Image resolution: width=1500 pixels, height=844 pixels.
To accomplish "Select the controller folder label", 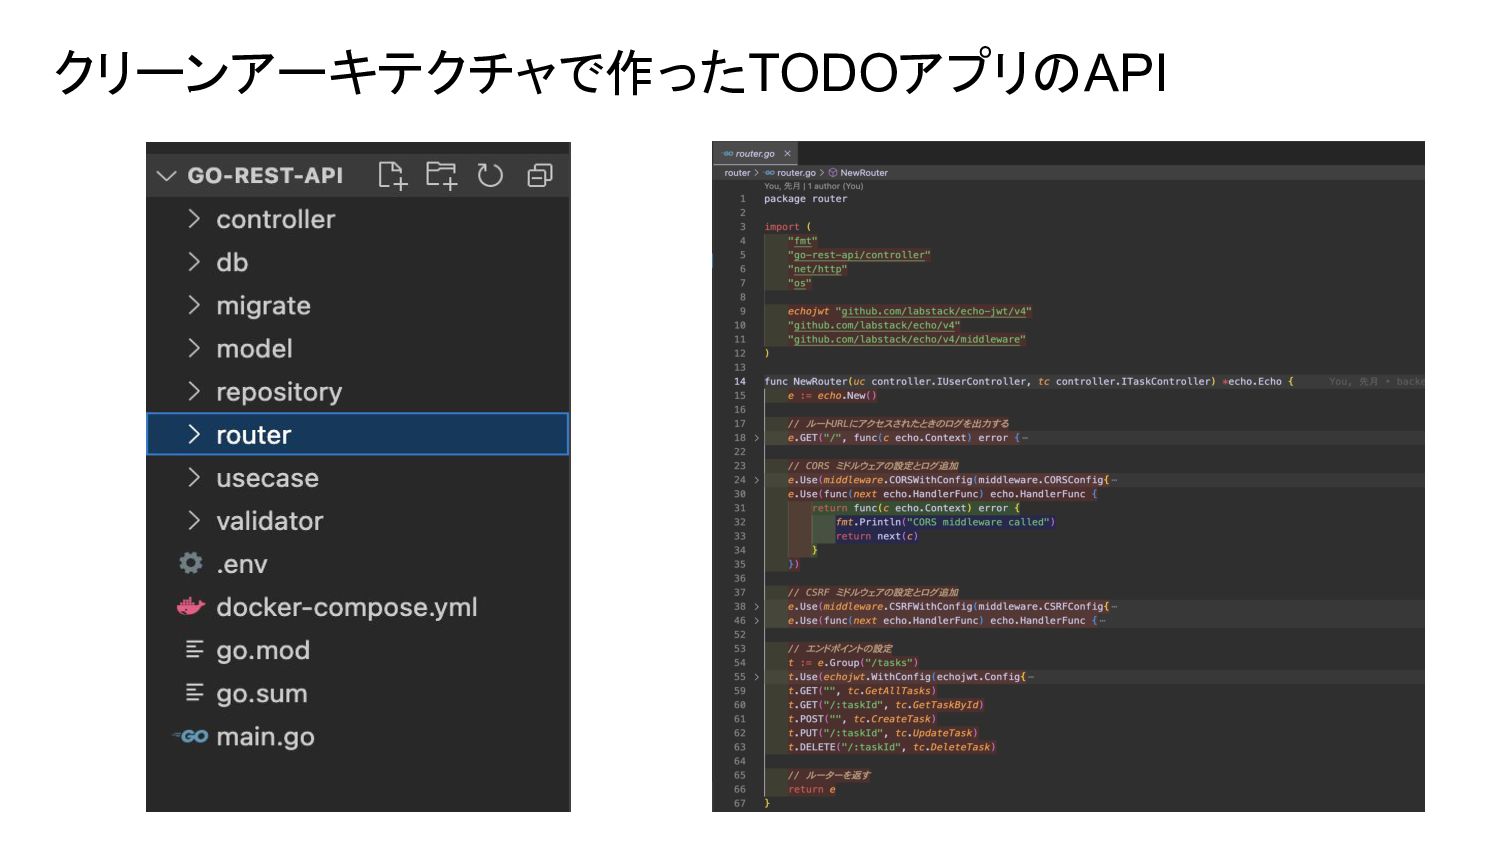I will point(276,219).
